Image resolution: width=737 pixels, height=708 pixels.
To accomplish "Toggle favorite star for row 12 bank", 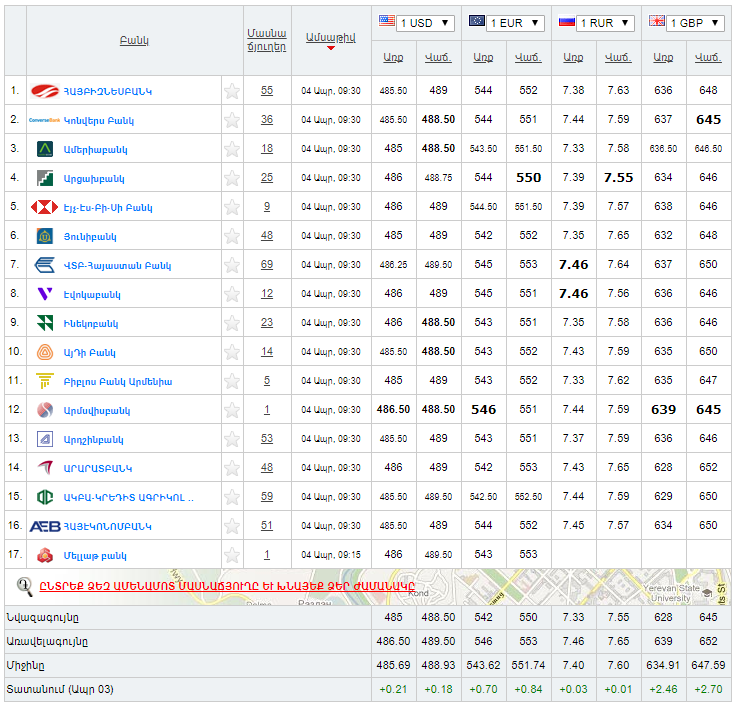I will [232, 410].
